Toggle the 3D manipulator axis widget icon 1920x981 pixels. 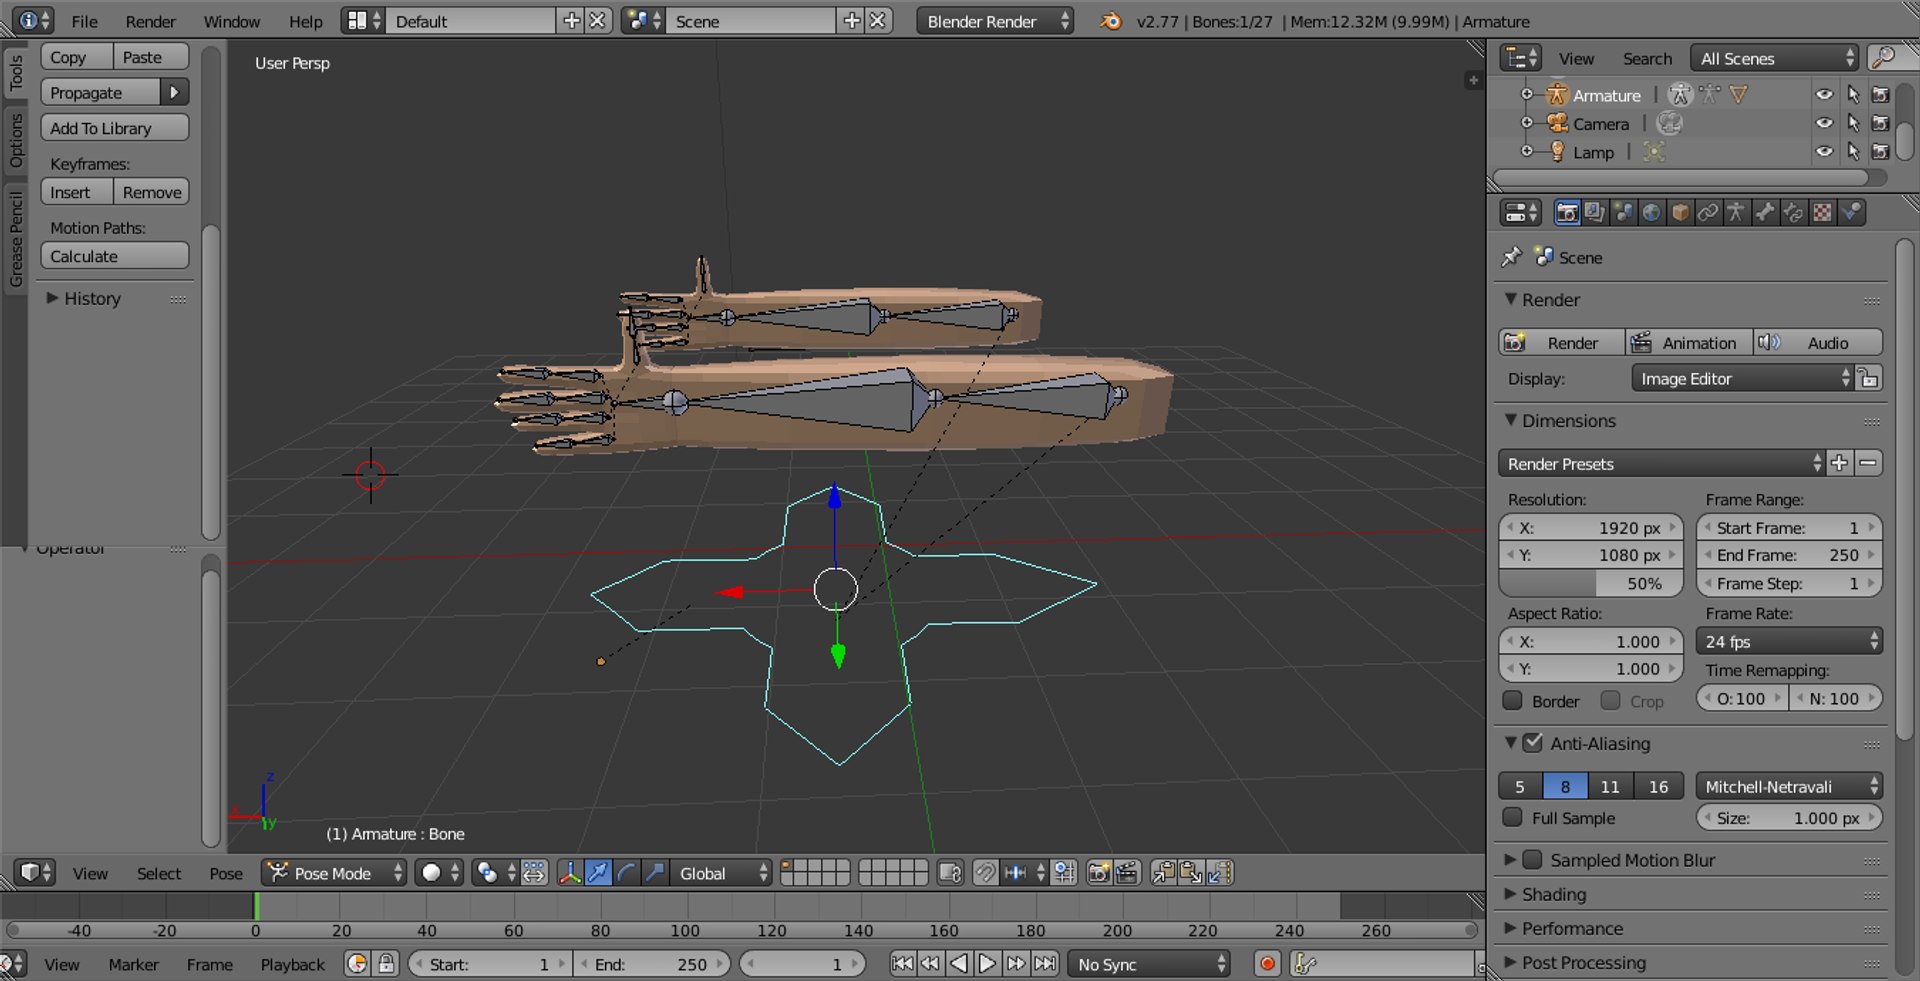click(570, 873)
